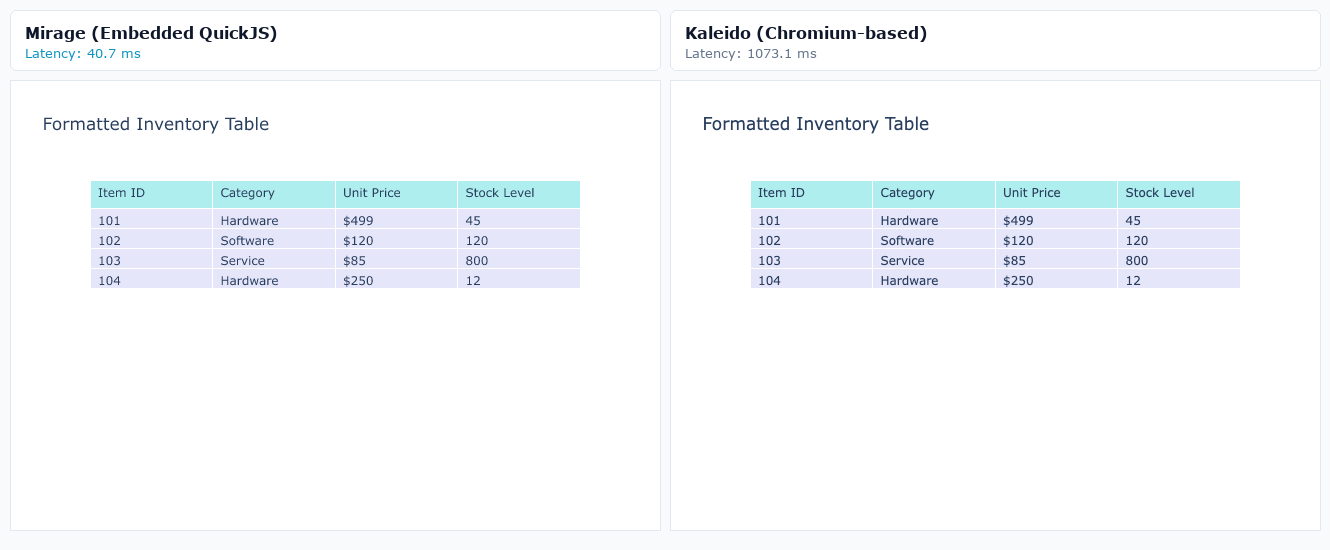Click Hardware cell in row 104 of Kaleido table
Viewport: 1330px width, 550px height.
click(x=934, y=279)
